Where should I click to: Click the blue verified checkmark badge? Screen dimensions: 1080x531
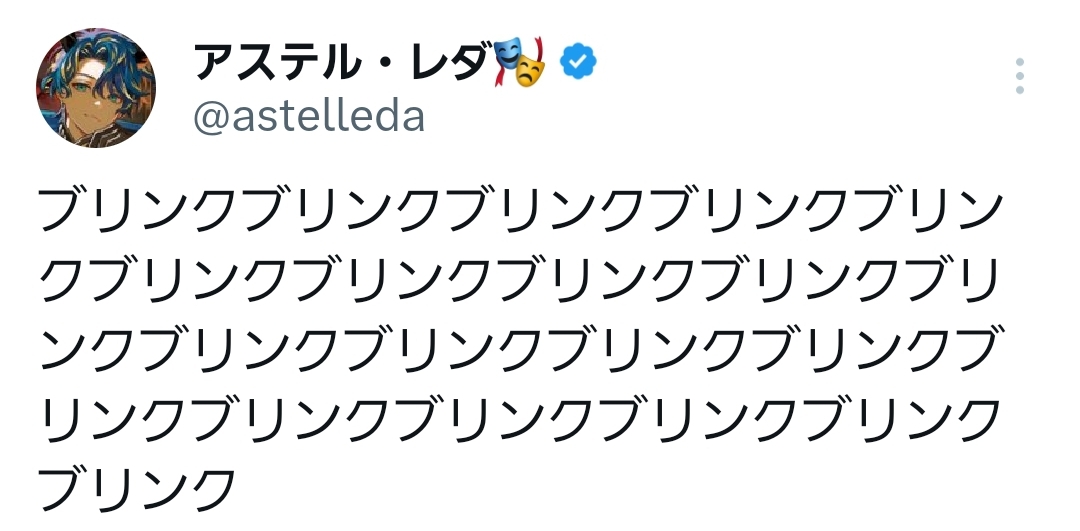[578, 63]
